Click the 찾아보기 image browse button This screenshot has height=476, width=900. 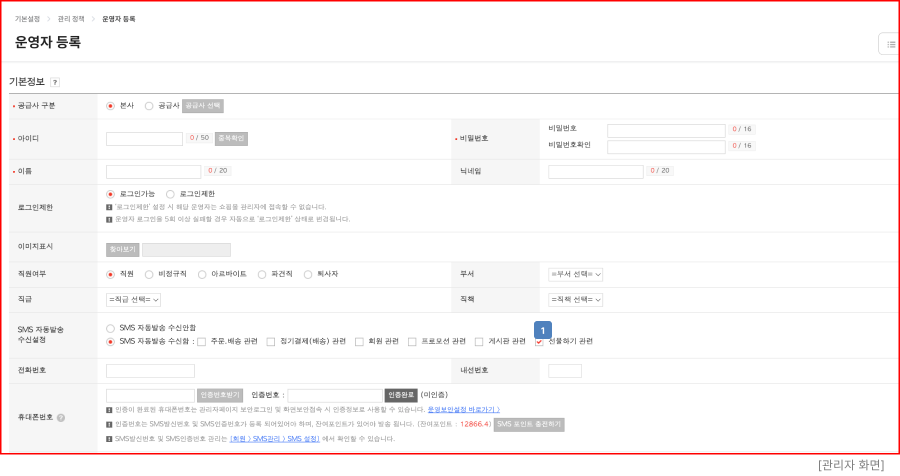(122, 250)
